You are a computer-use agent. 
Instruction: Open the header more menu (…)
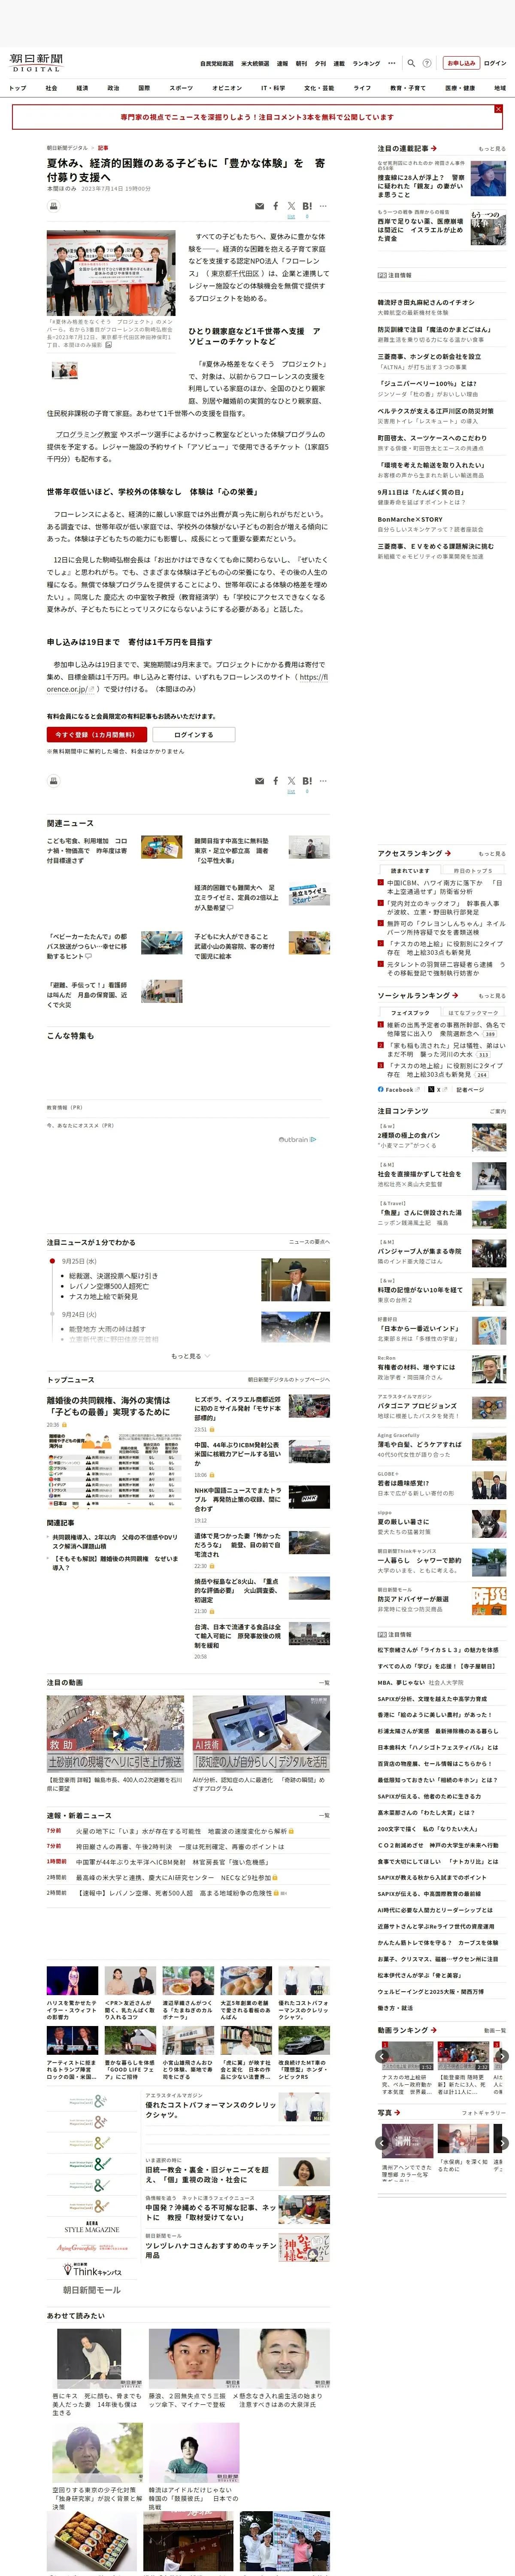[x=392, y=63]
